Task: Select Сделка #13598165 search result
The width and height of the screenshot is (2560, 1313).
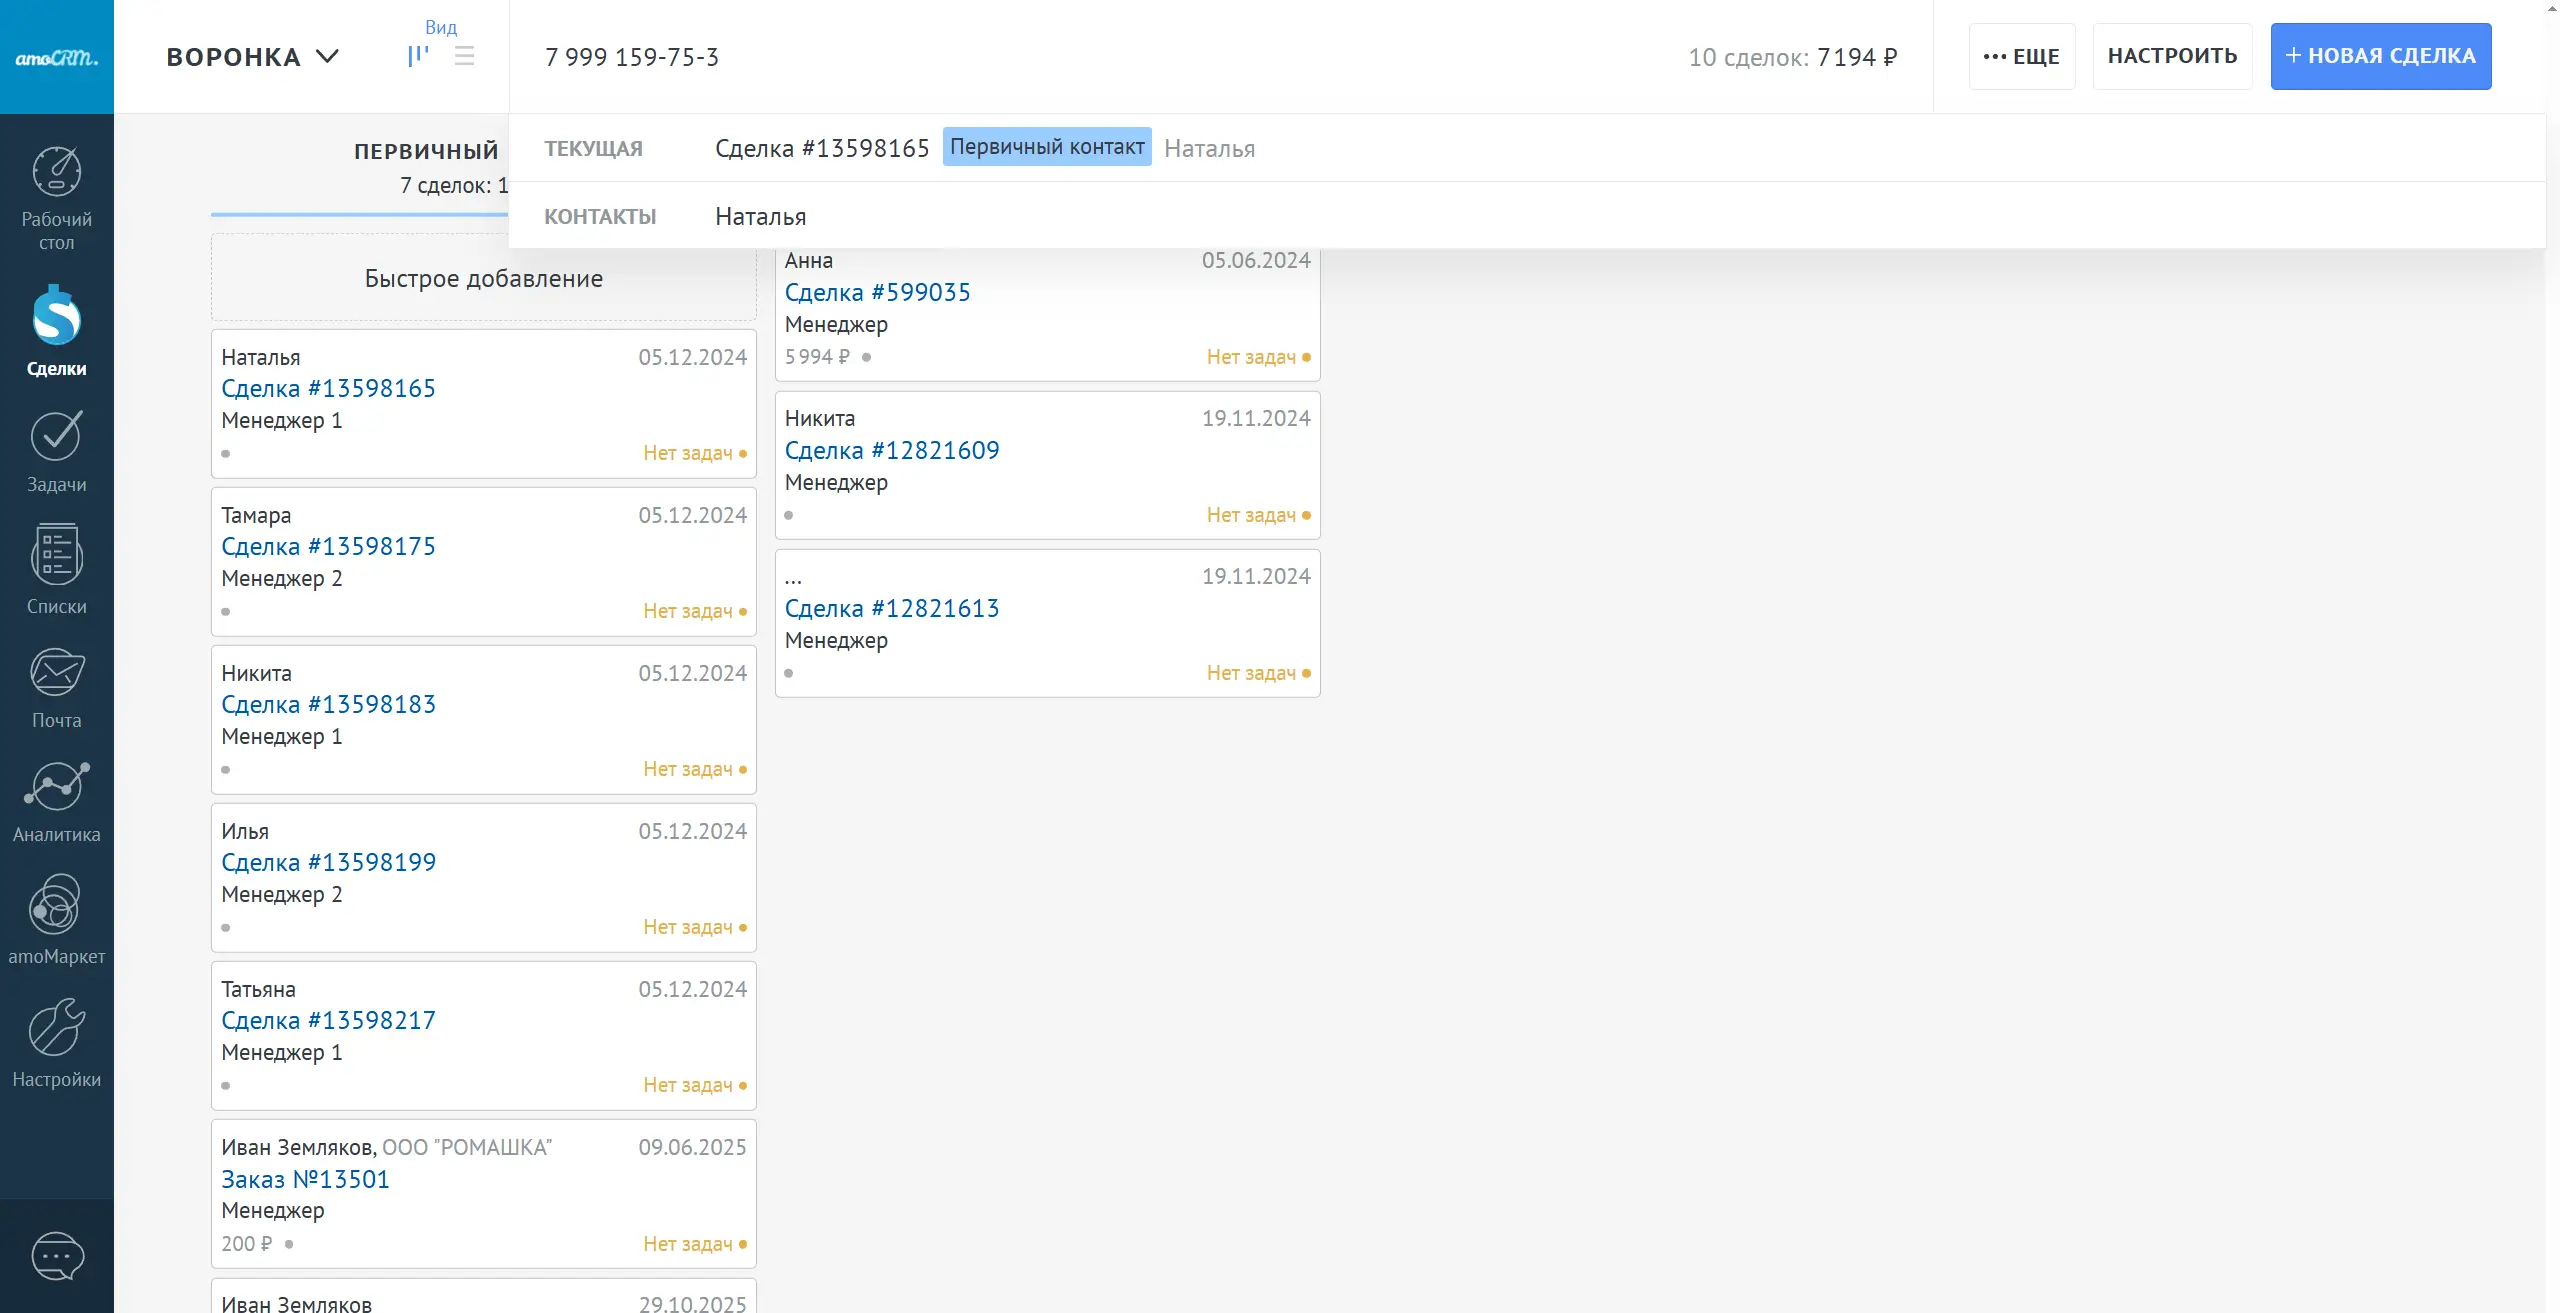Action: point(822,148)
